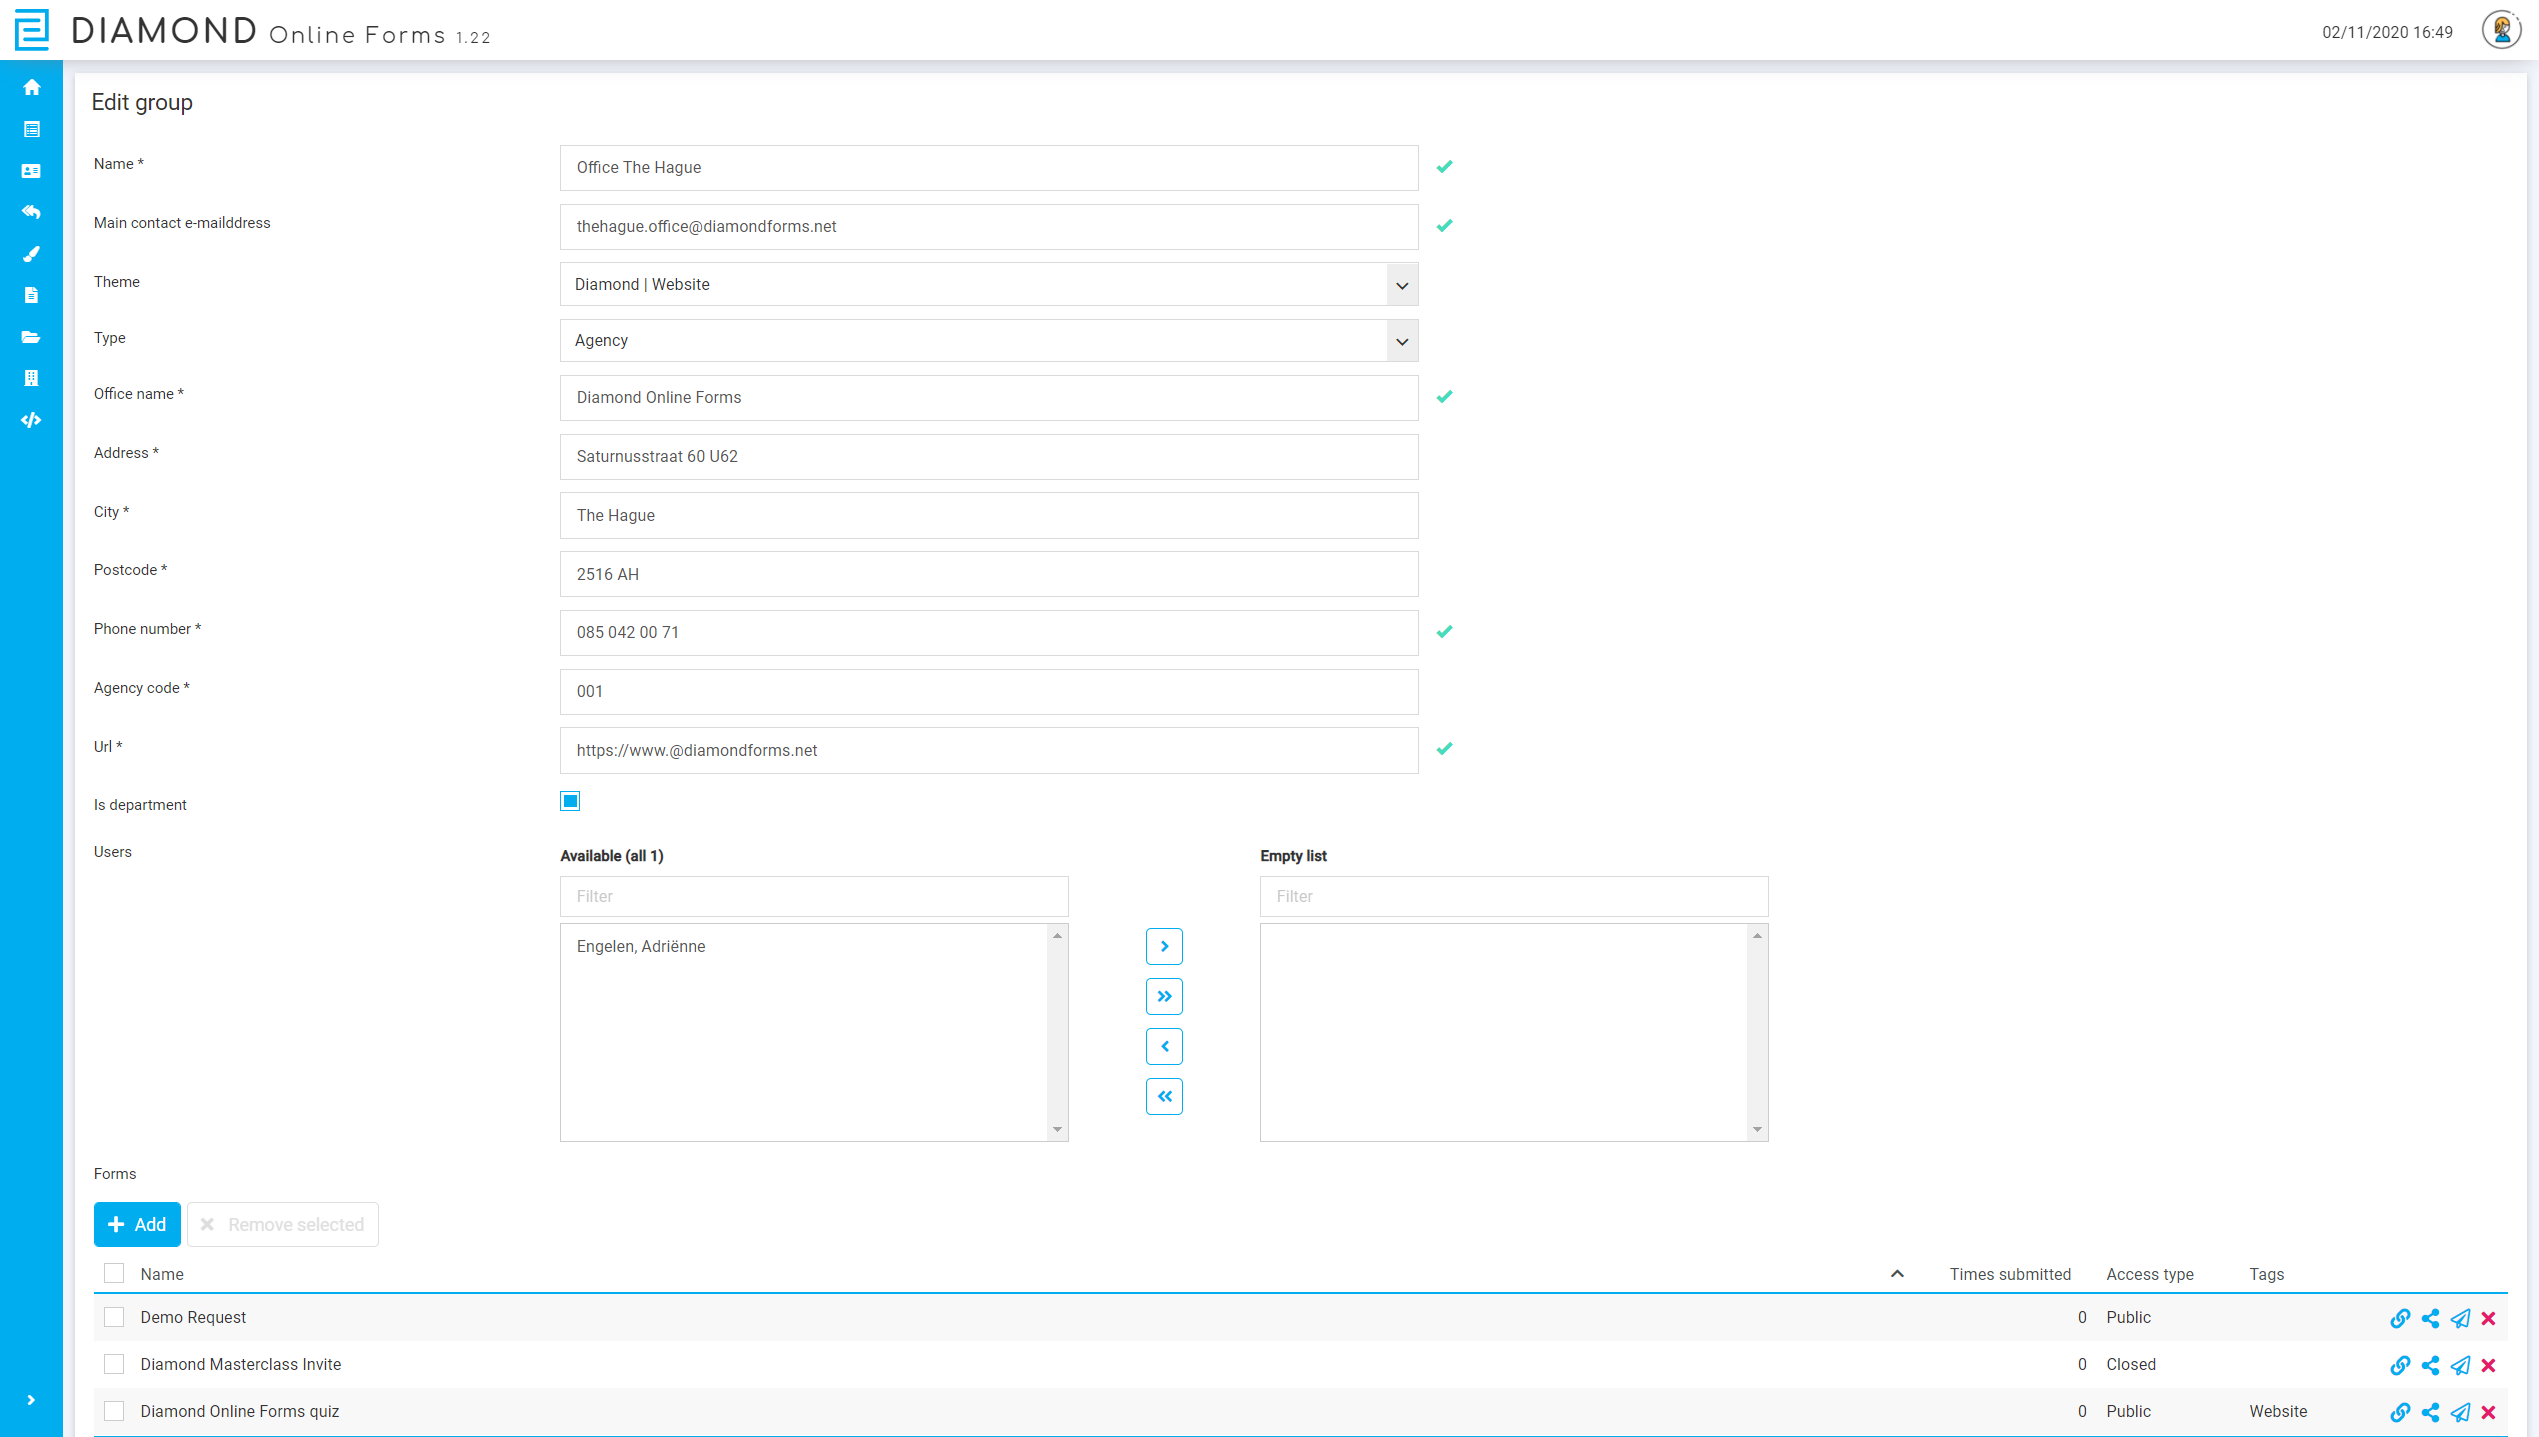Open the Type dropdown showing Agency
Screen dimensions: 2539x1437
[988, 341]
